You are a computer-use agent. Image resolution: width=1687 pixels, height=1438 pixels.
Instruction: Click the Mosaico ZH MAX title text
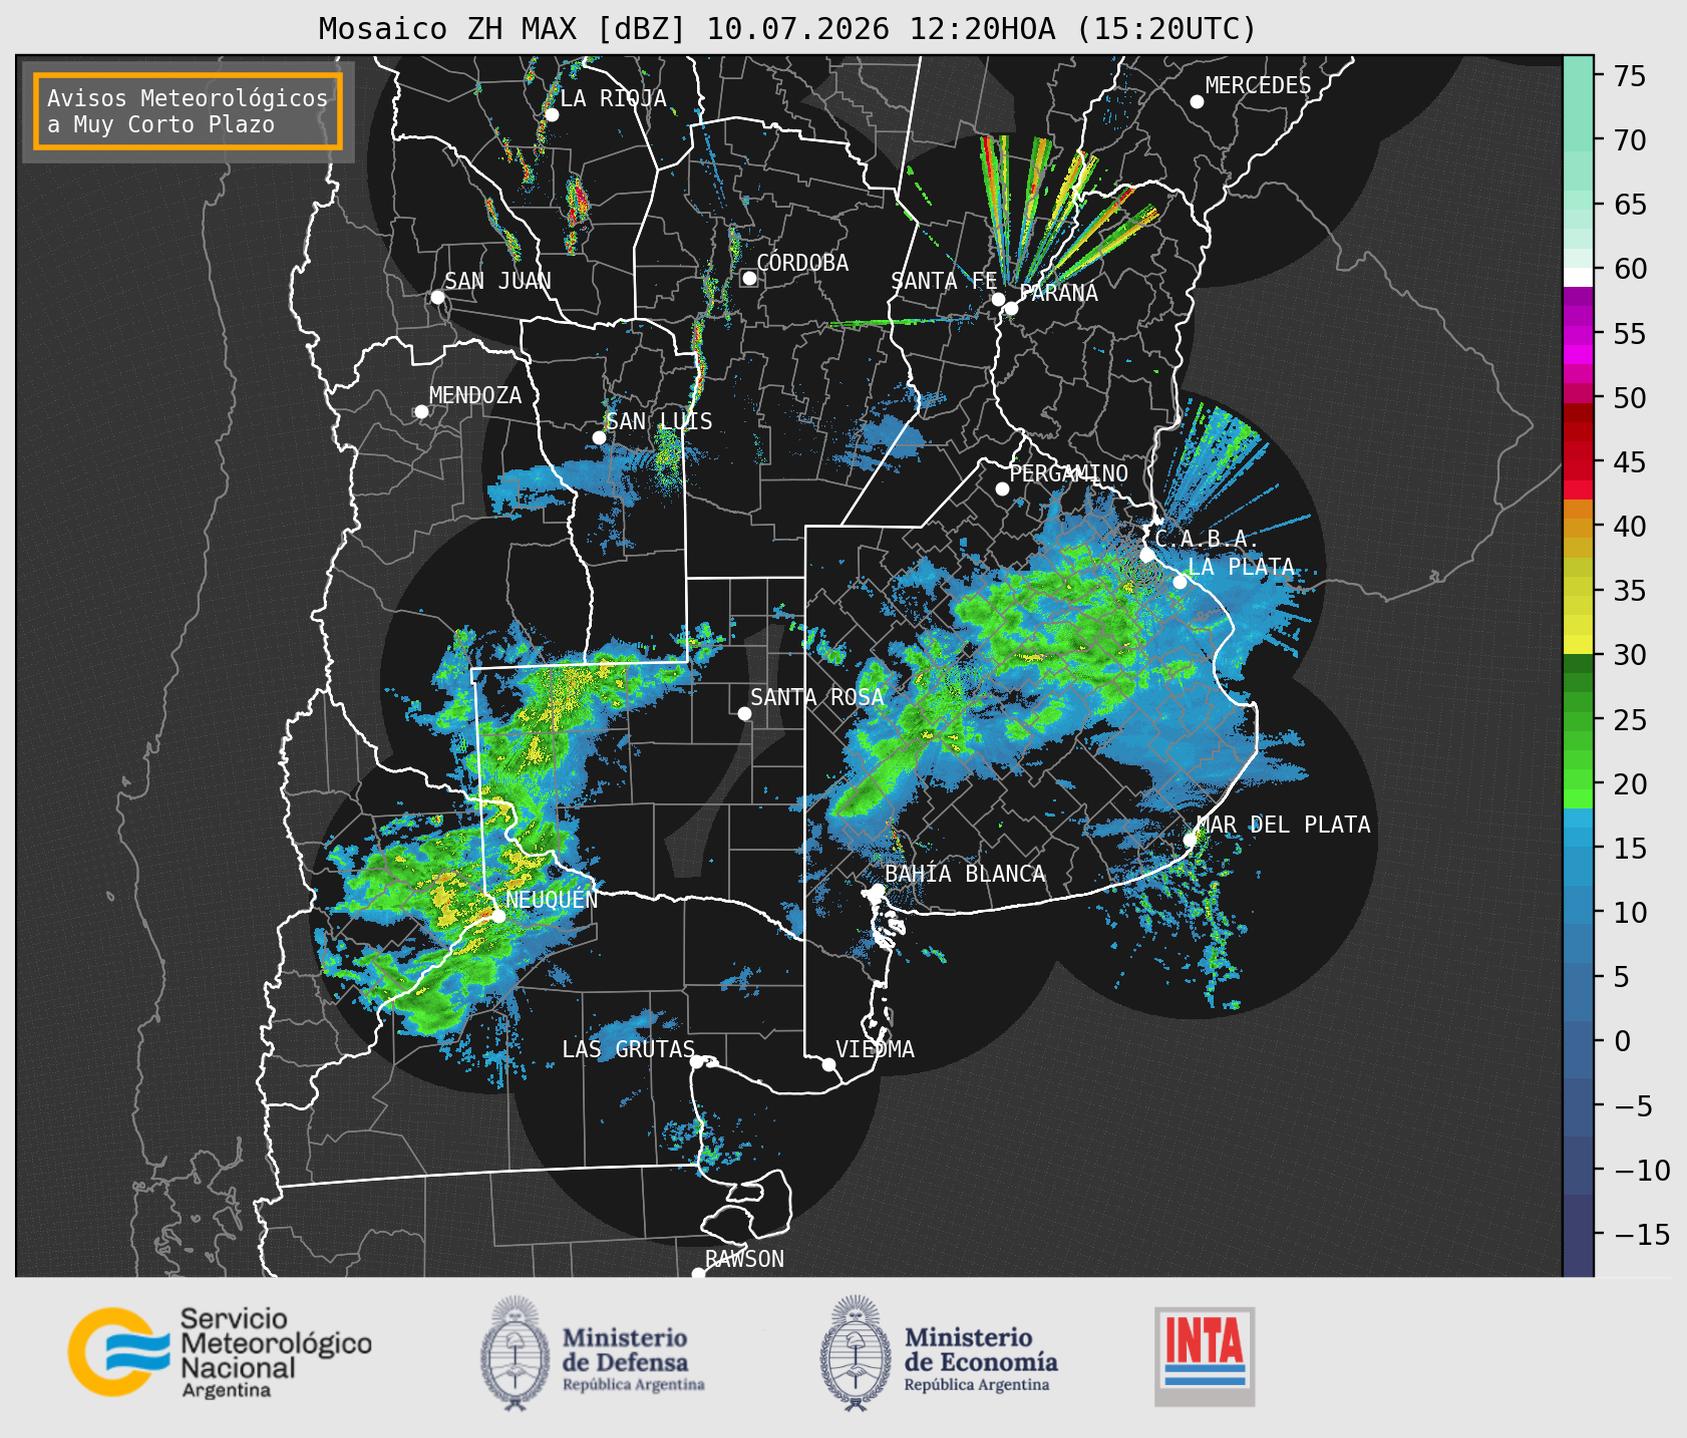pyautogui.click(x=503, y=29)
